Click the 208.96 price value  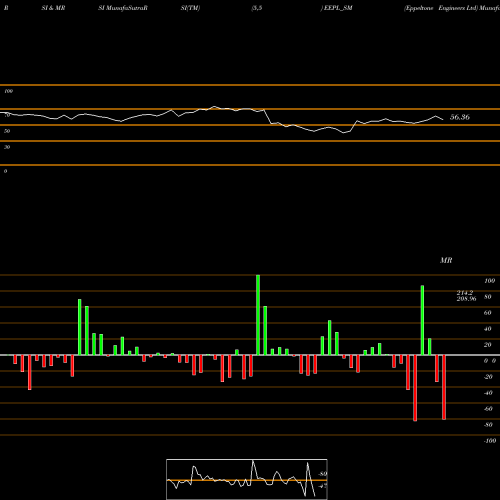click(x=466, y=299)
